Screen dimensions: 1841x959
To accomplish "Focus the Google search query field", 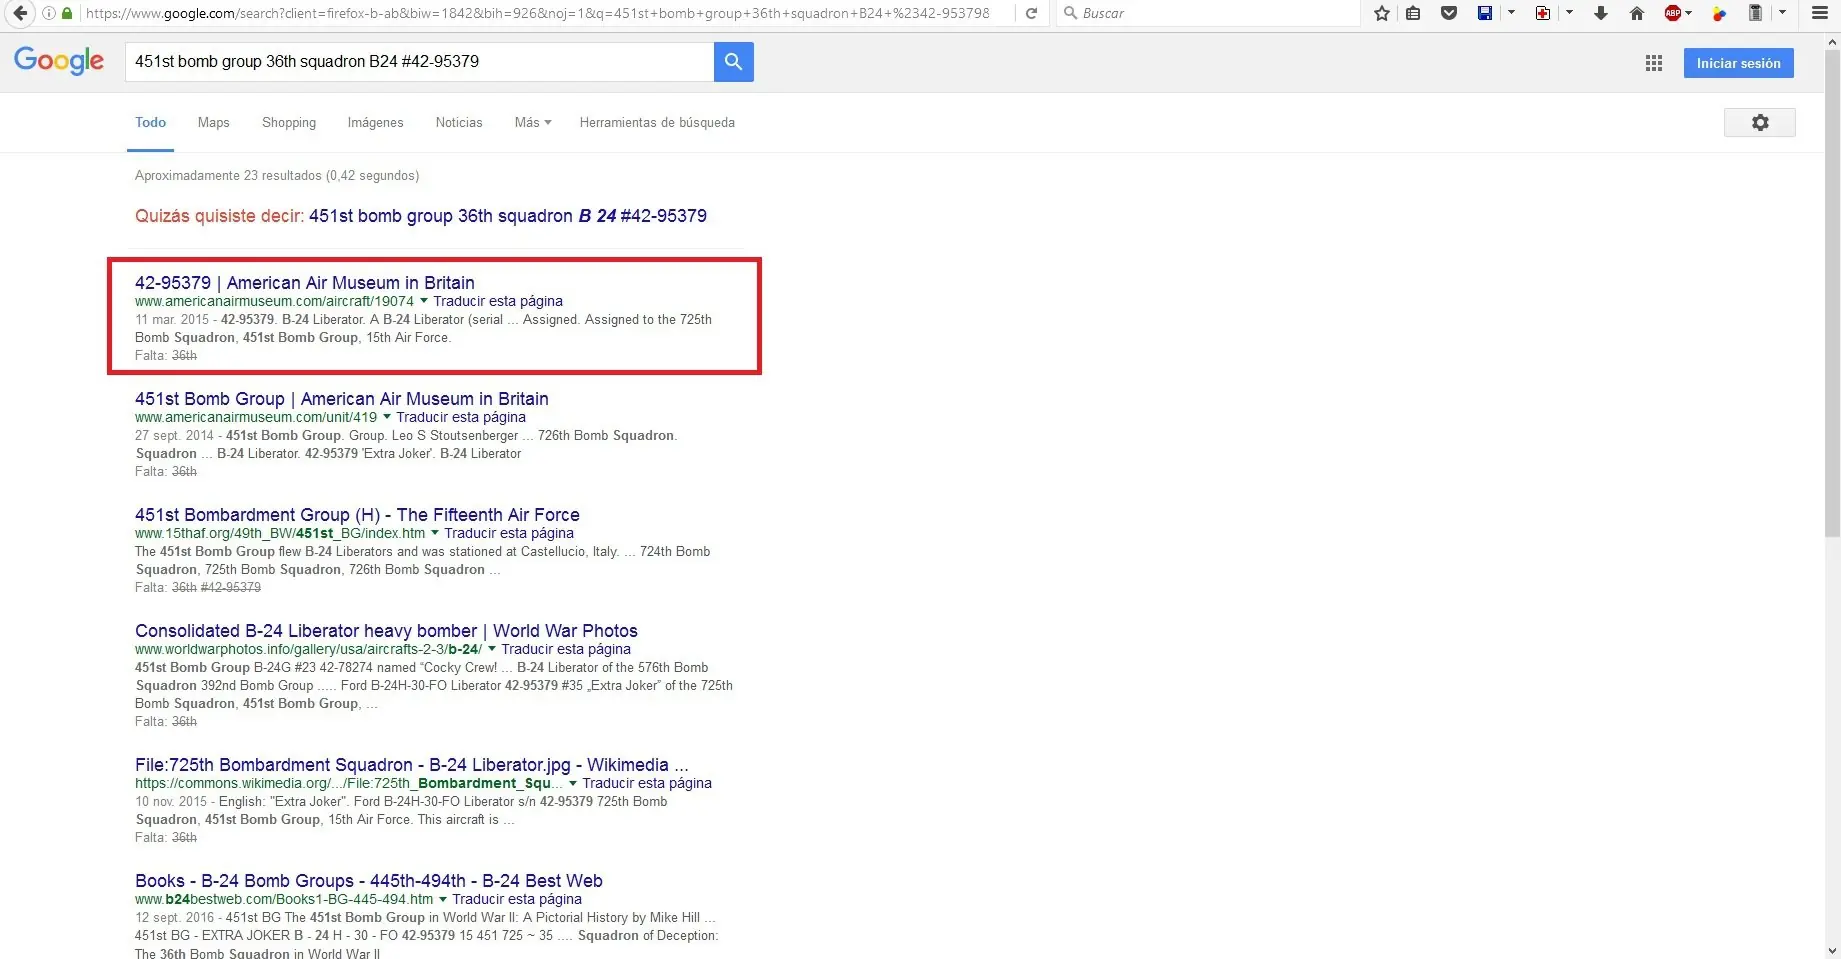I will click(x=419, y=62).
